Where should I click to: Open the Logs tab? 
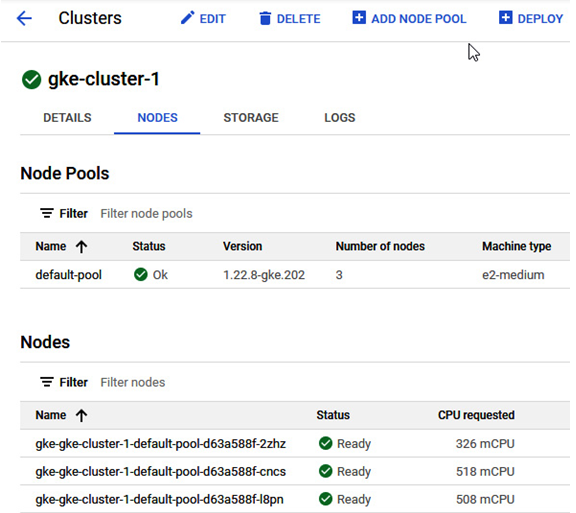339,118
